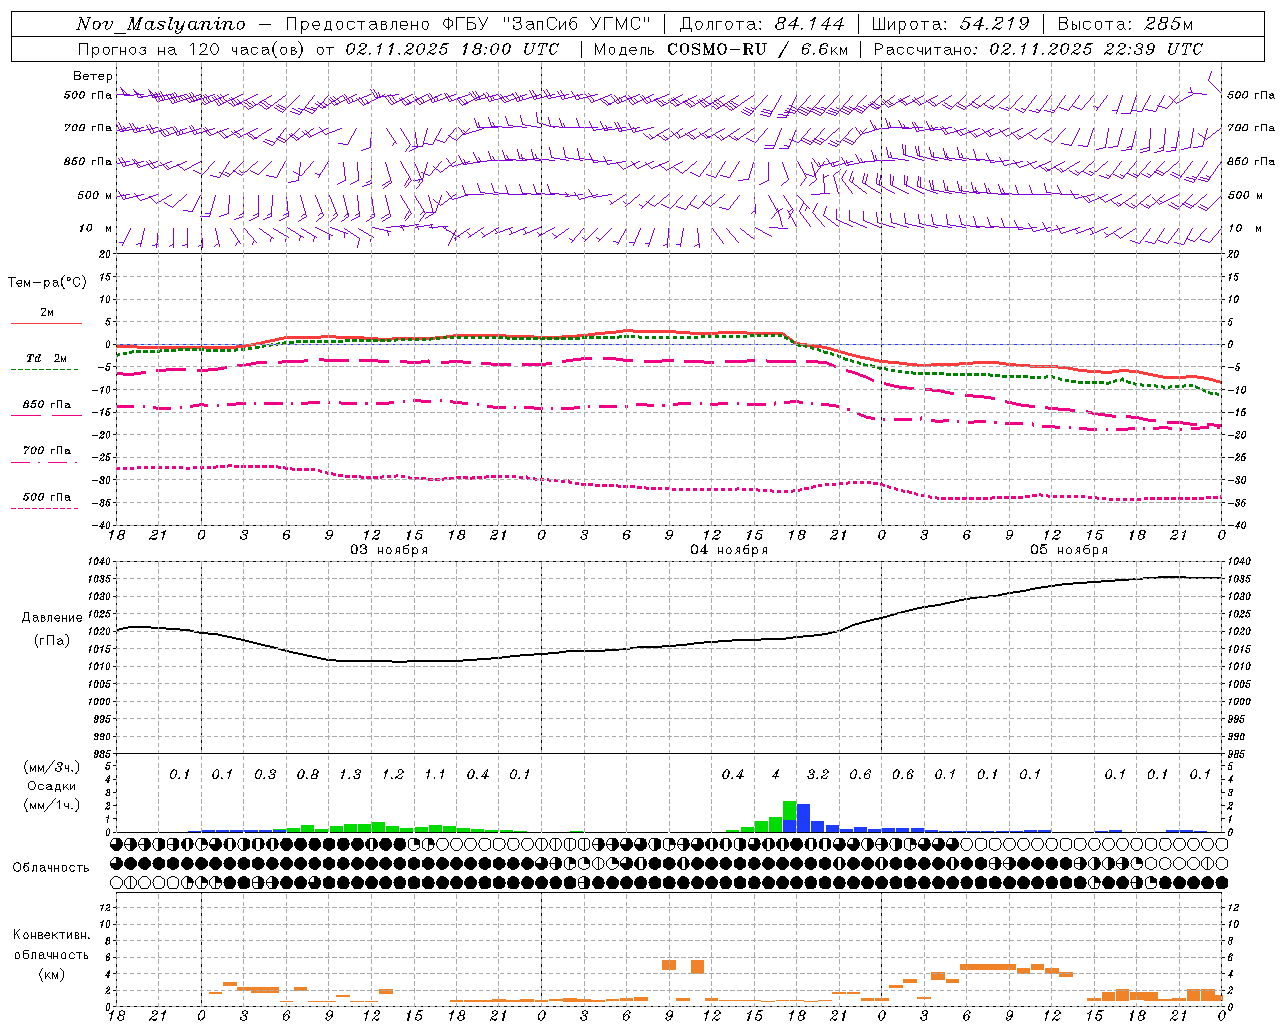The width and height of the screenshot is (1280, 1024).
Task: Click the precipitation value '3.2'
Action: (818, 774)
